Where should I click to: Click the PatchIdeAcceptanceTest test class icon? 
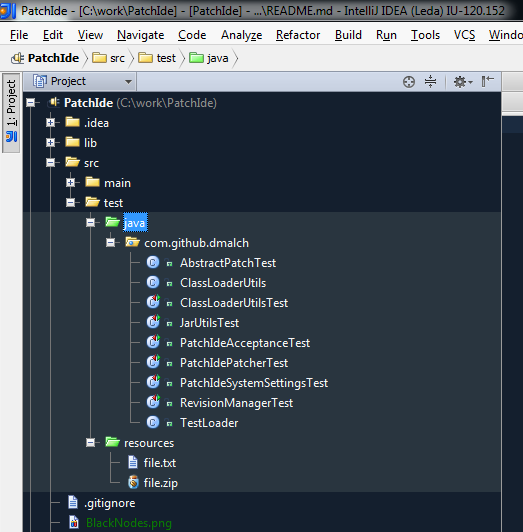click(153, 342)
